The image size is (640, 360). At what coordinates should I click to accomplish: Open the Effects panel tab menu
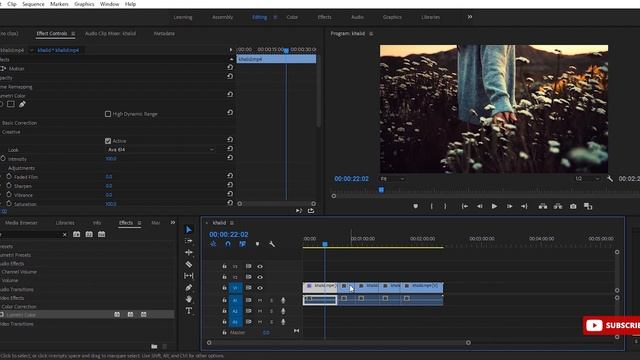(x=139, y=223)
